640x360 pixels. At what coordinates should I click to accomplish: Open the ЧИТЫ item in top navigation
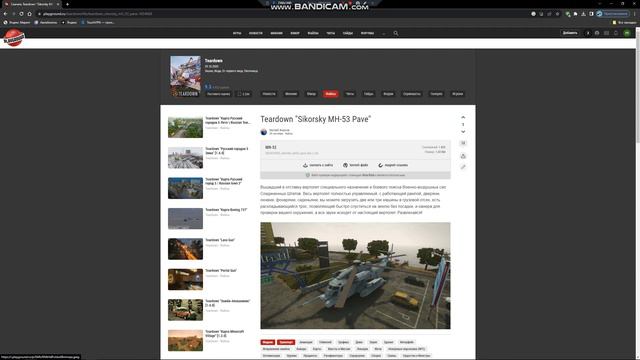[x=331, y=33]
